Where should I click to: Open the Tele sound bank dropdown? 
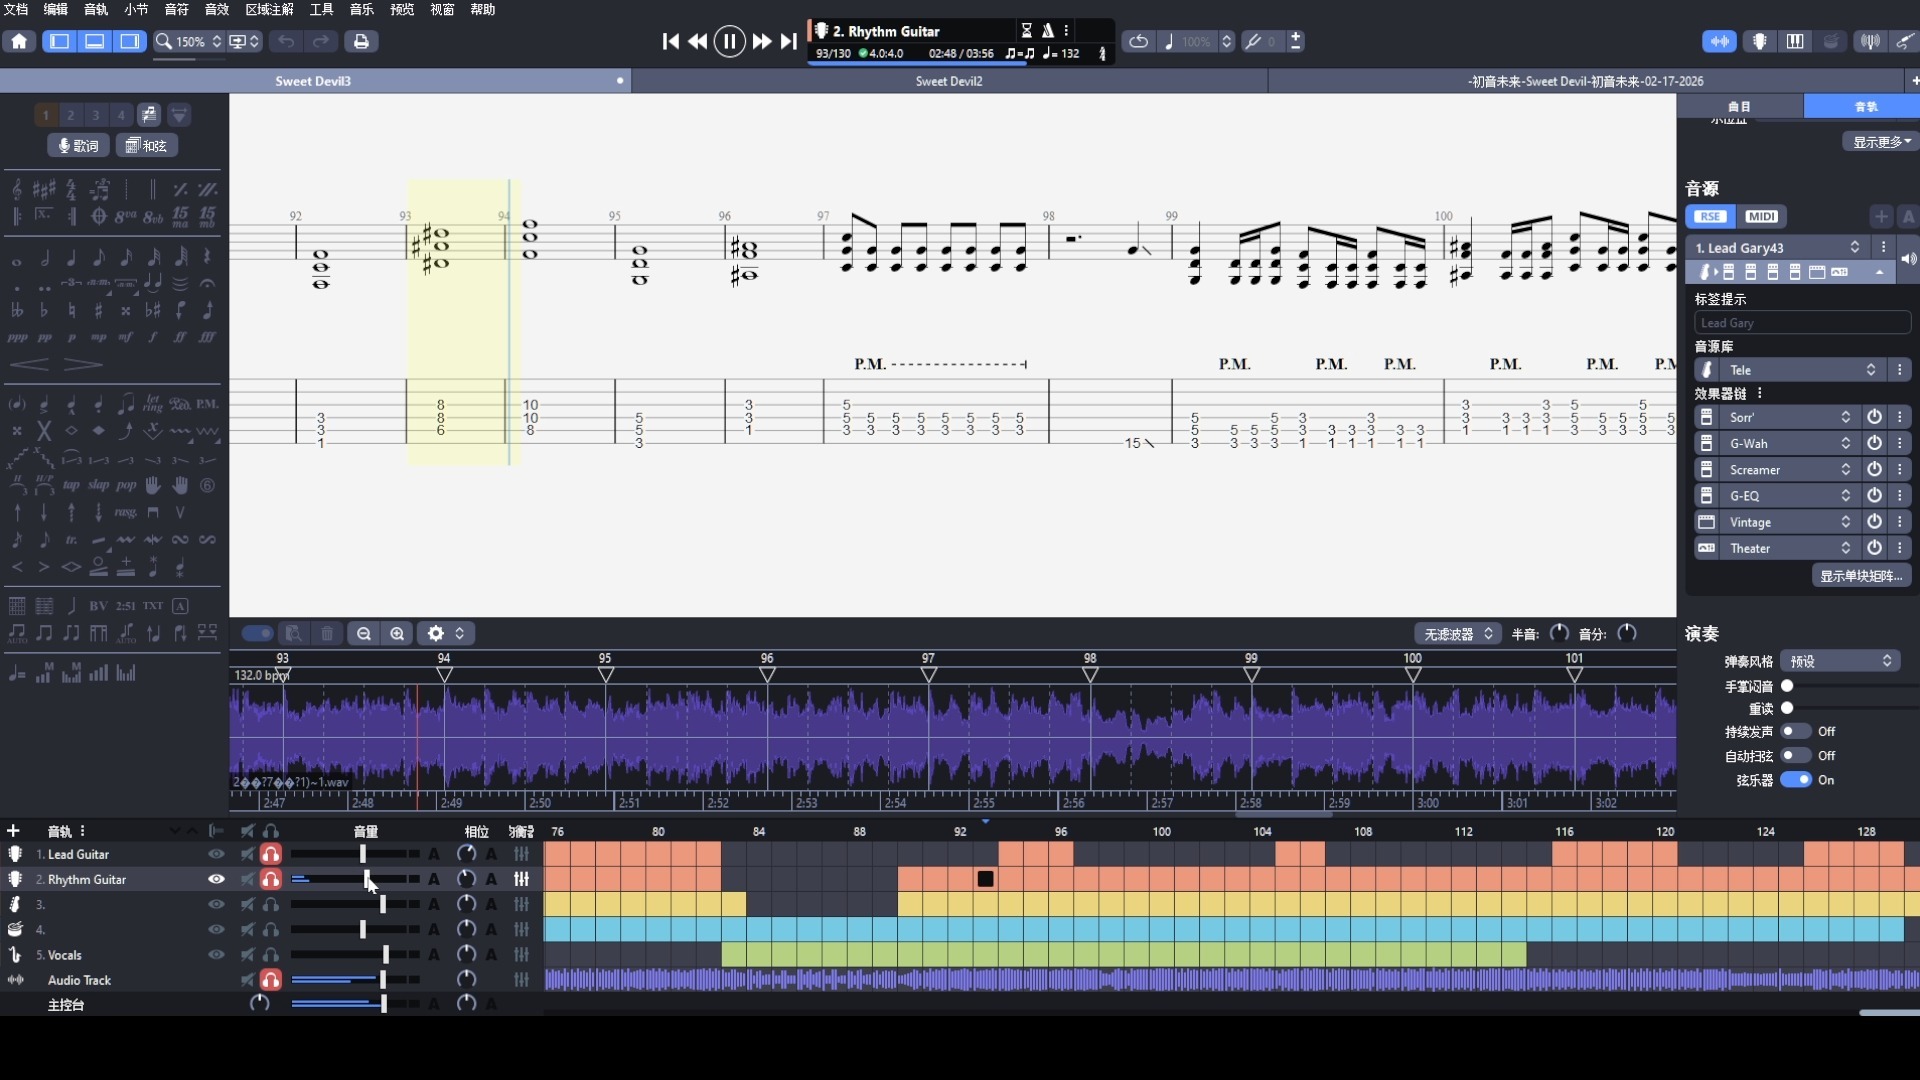tap(1801, 370)
